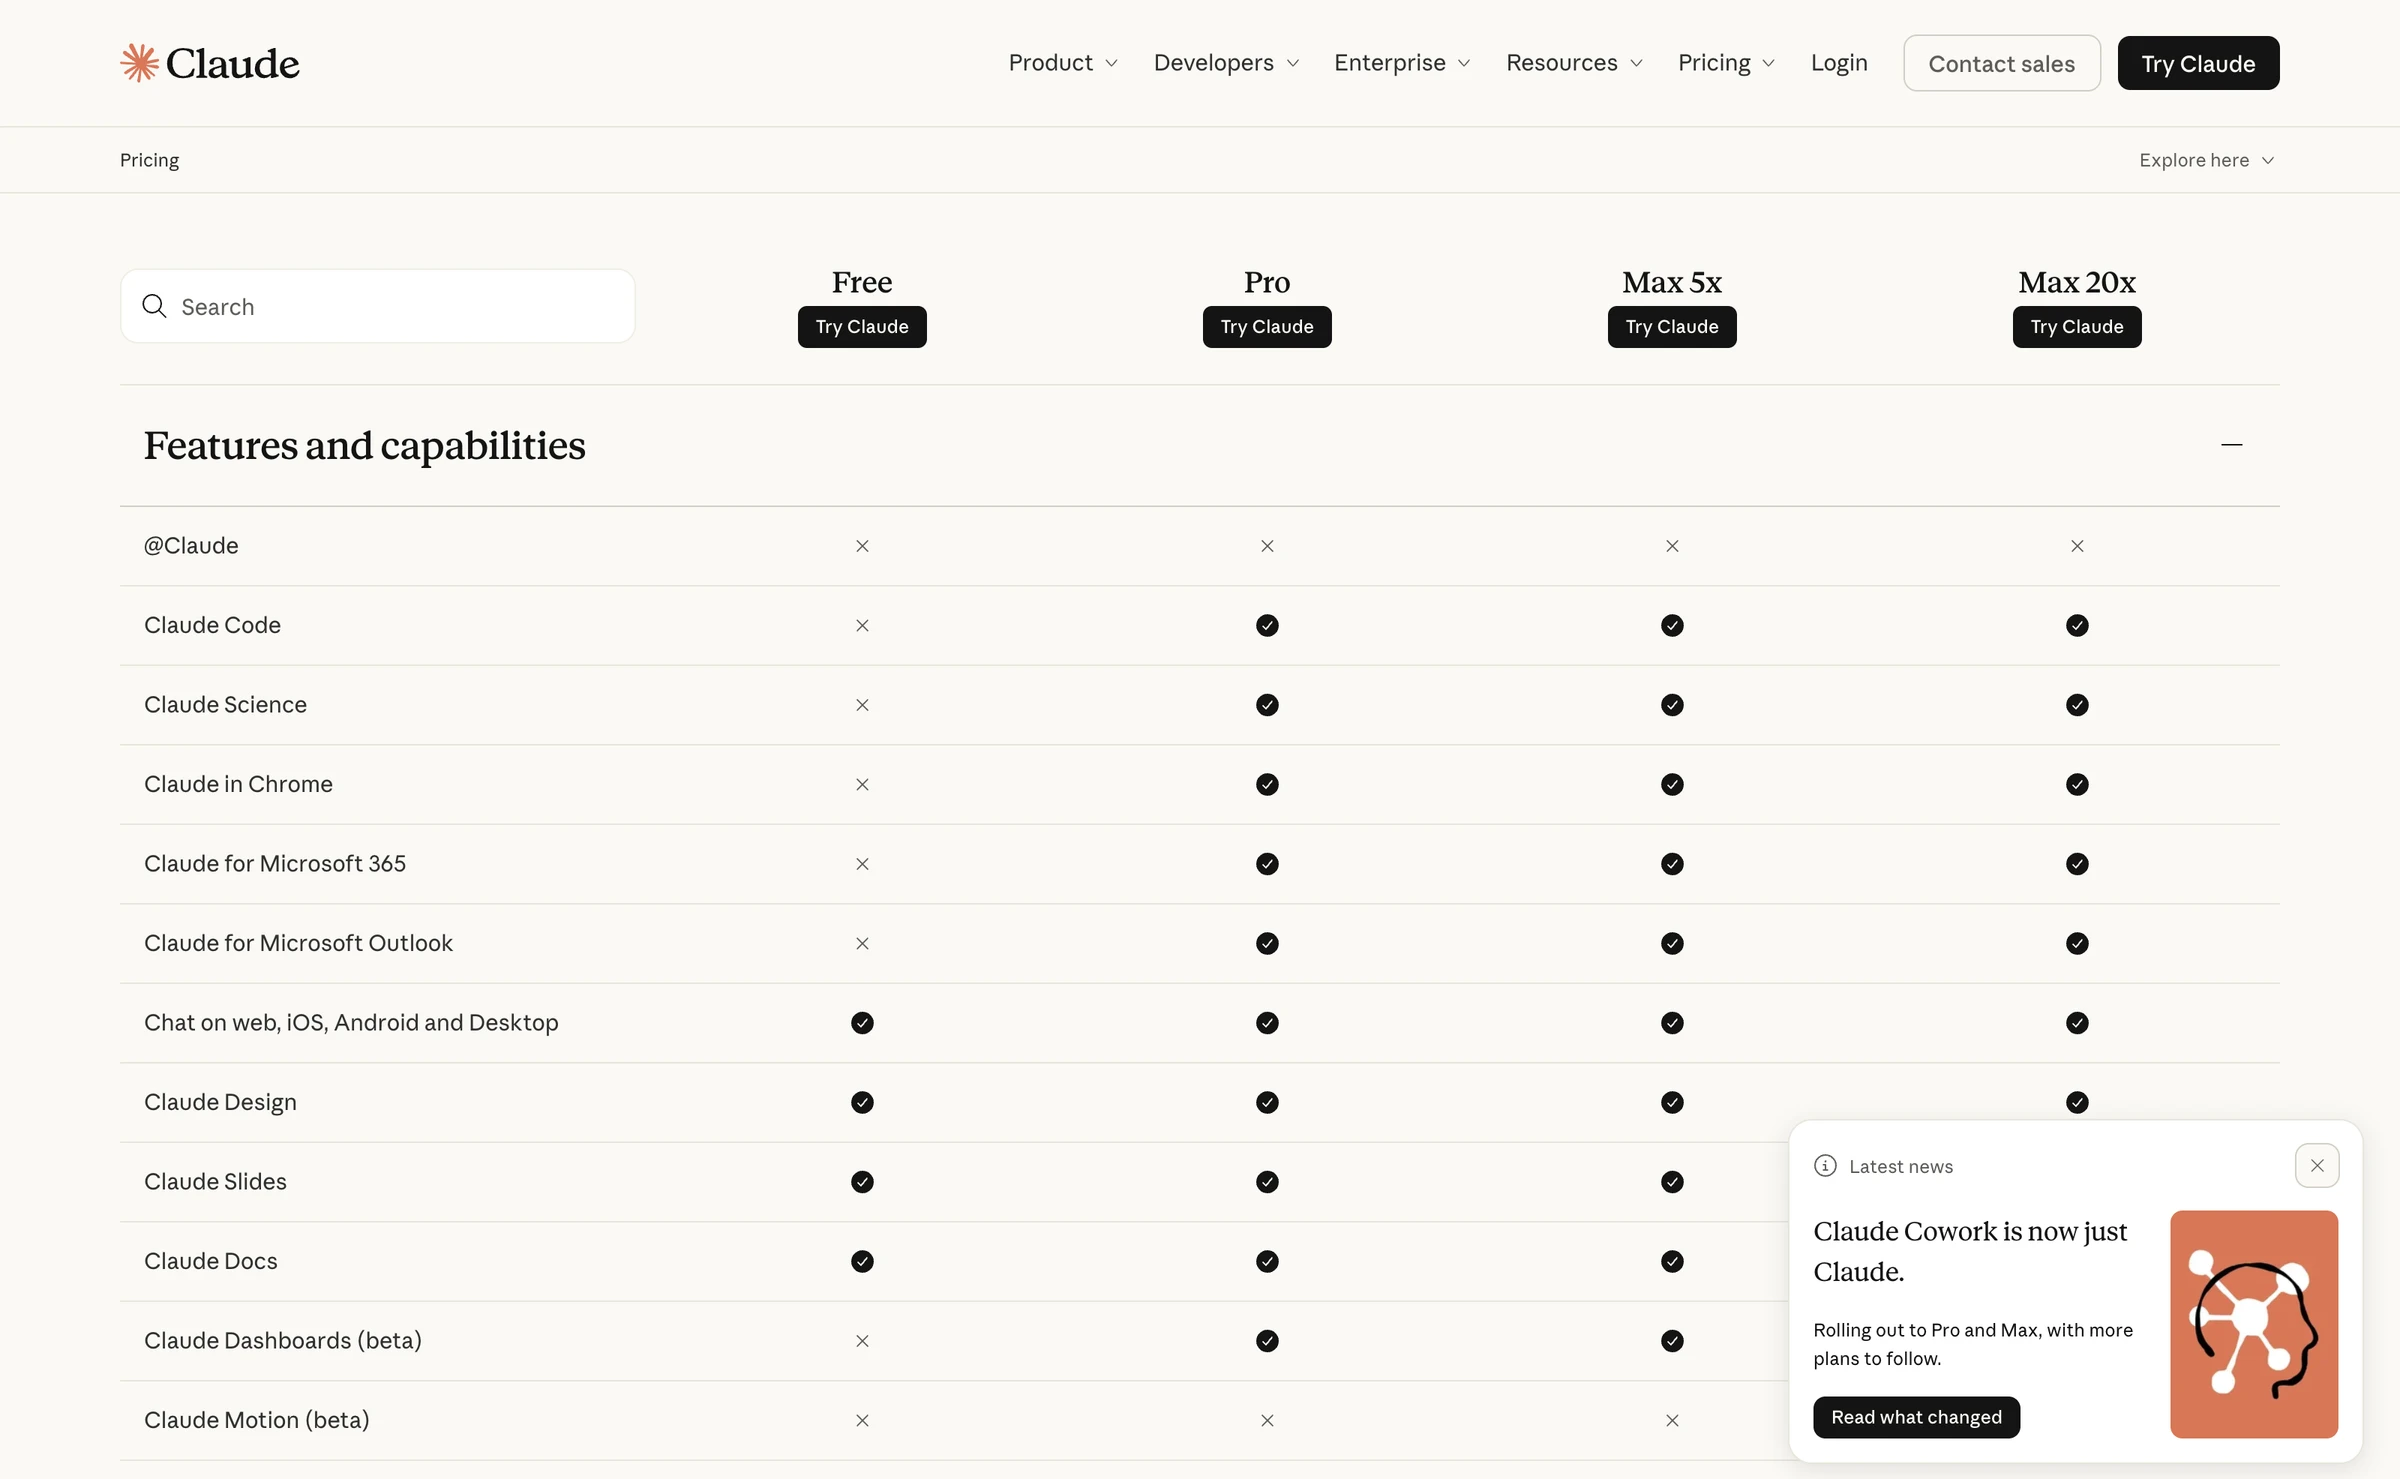Click Try Claude under the Pro plan

coord(1267,327)
